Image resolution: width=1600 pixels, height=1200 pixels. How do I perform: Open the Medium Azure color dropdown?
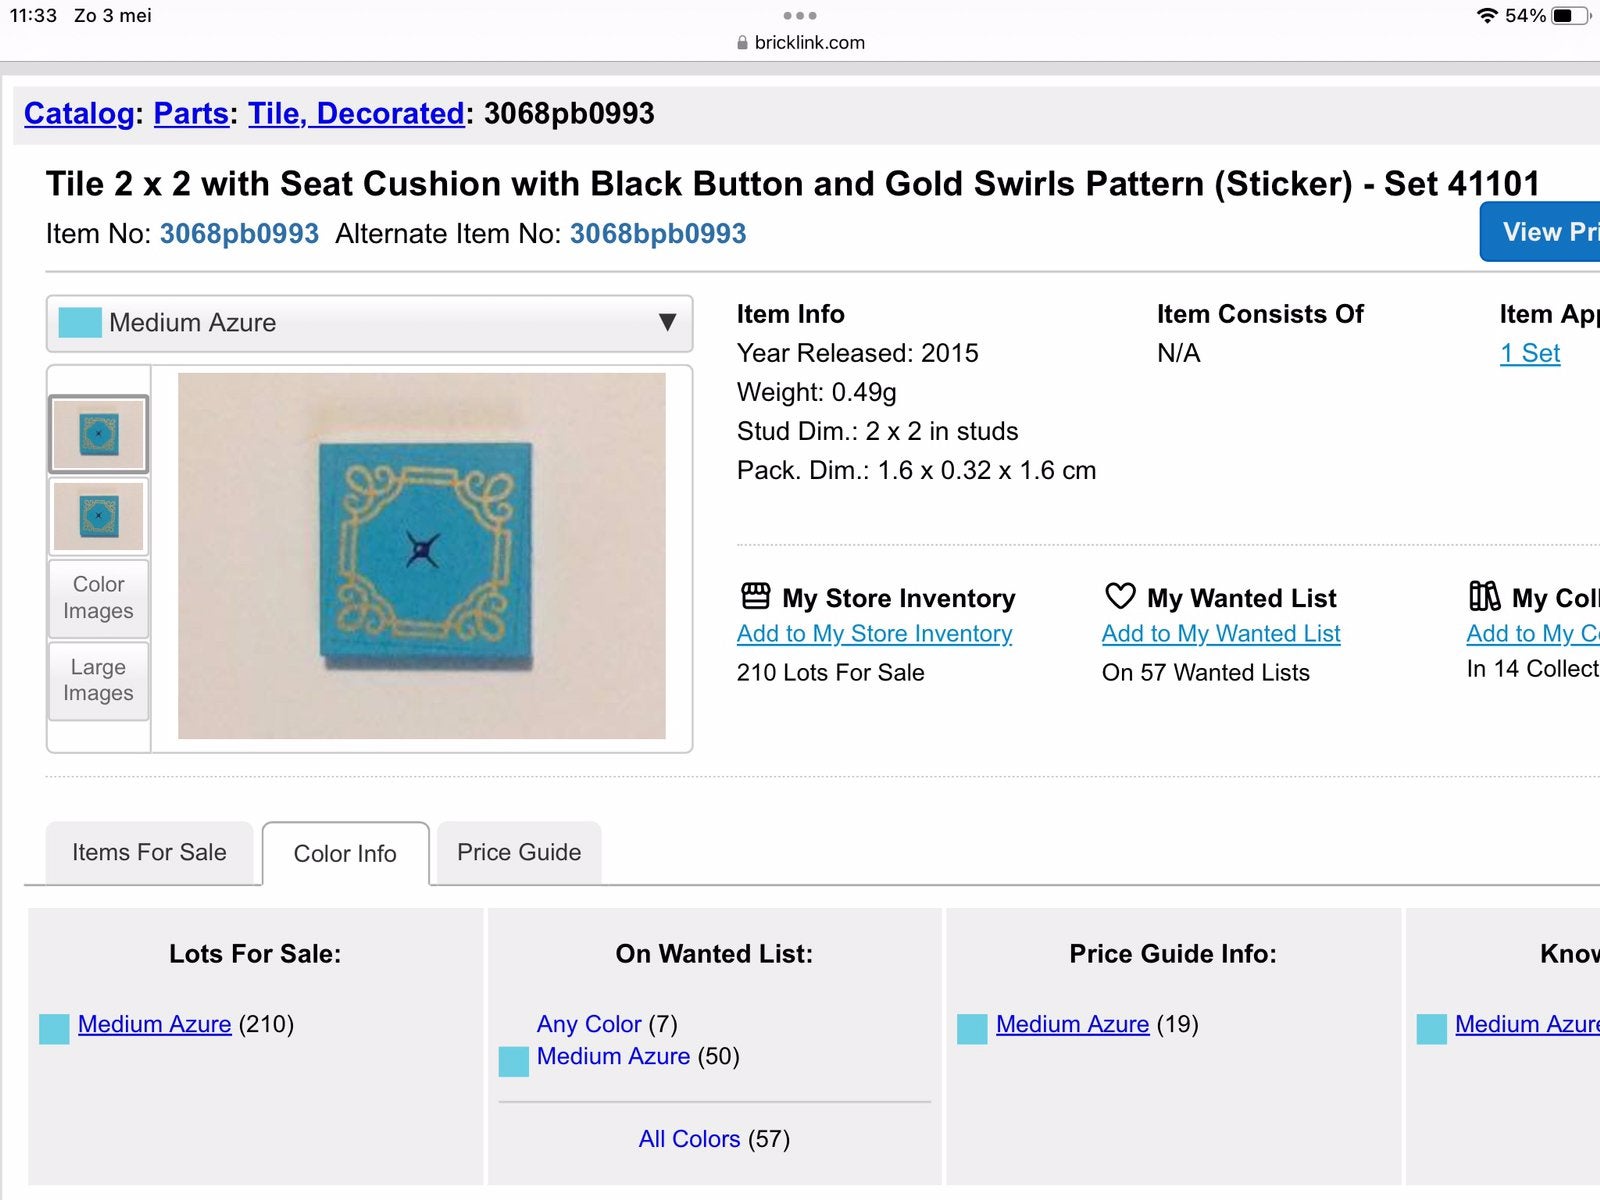(x=369, y=323)
